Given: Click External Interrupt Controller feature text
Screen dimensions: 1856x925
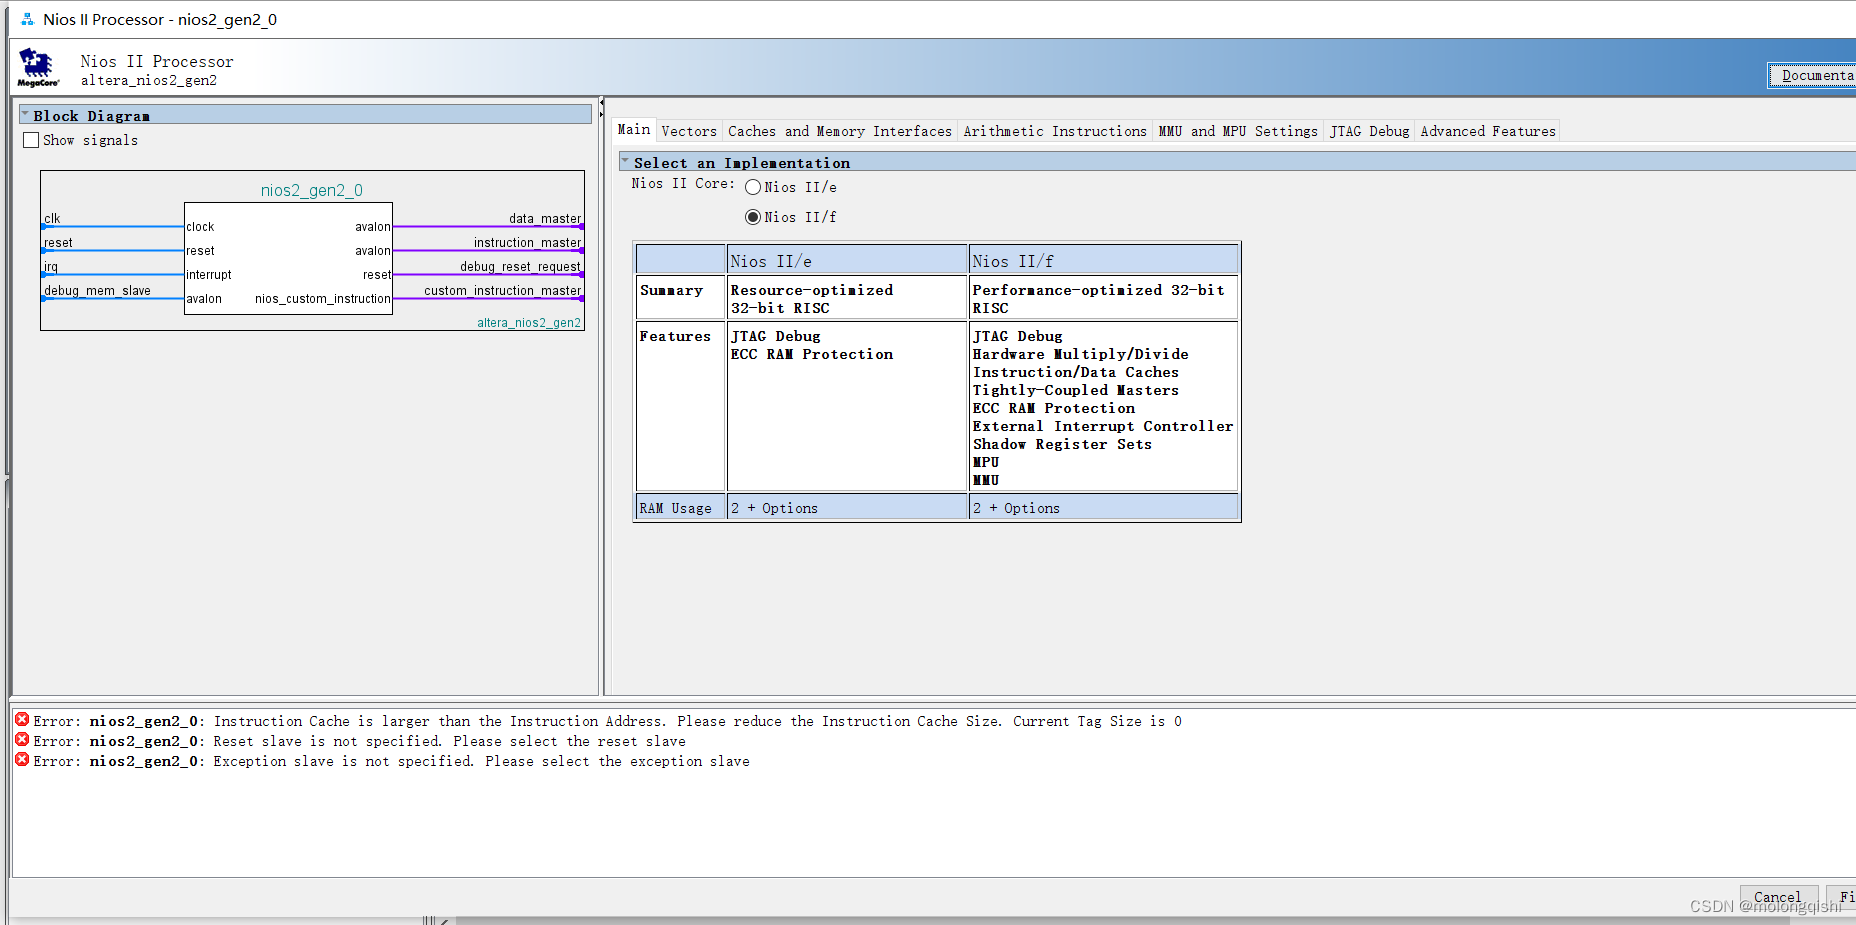Looking at the screenshot, I should (1103, 426).
